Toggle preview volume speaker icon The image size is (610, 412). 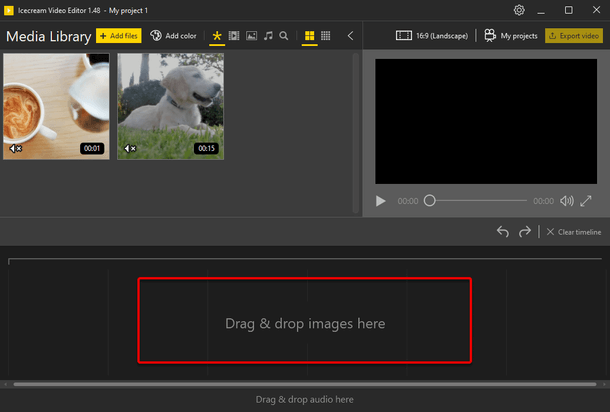[566, 201]
